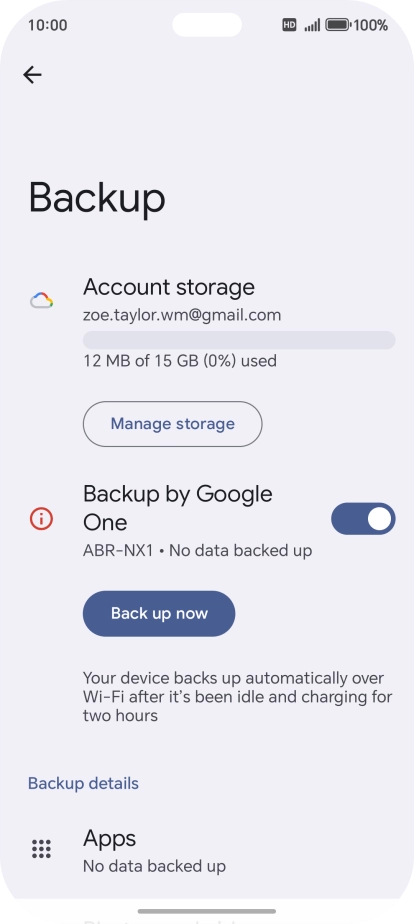Tap the Backup details section header
Viewport: 414px width, 924px height.
[84, 783]
